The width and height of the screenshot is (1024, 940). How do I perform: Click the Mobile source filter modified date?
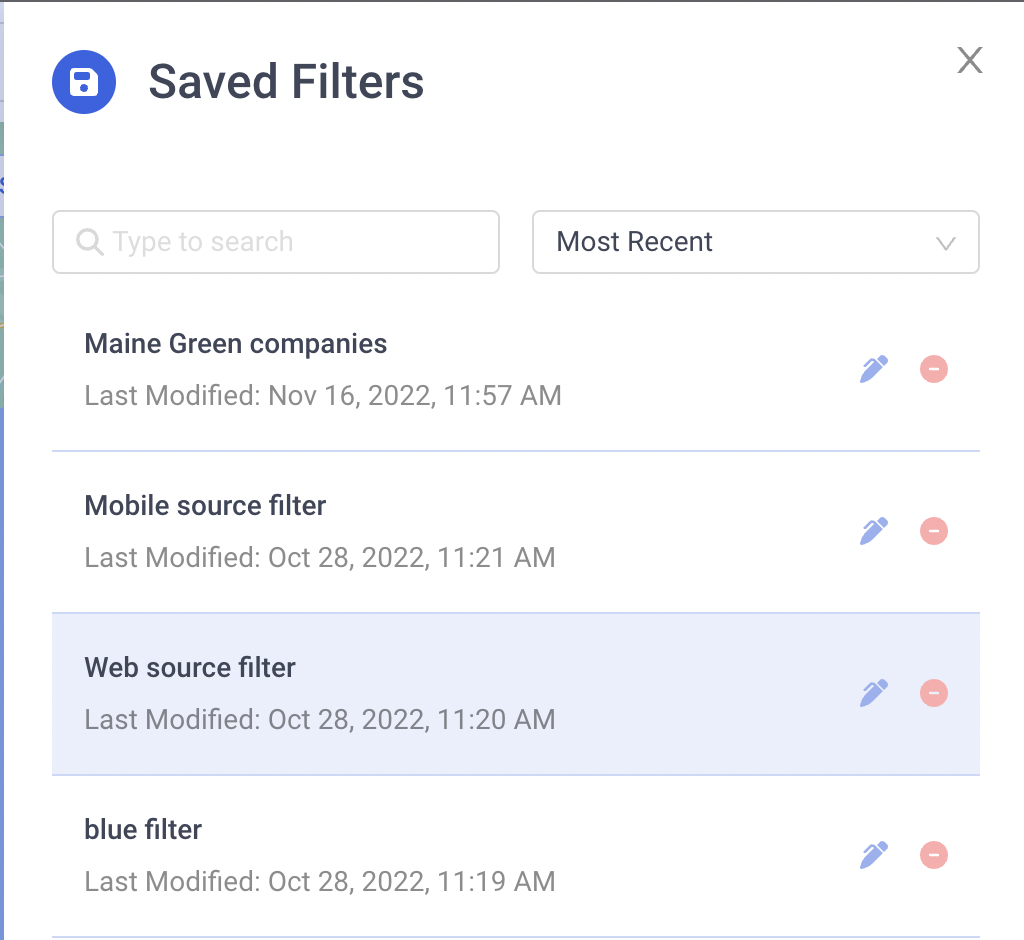[x=320, y=558]
